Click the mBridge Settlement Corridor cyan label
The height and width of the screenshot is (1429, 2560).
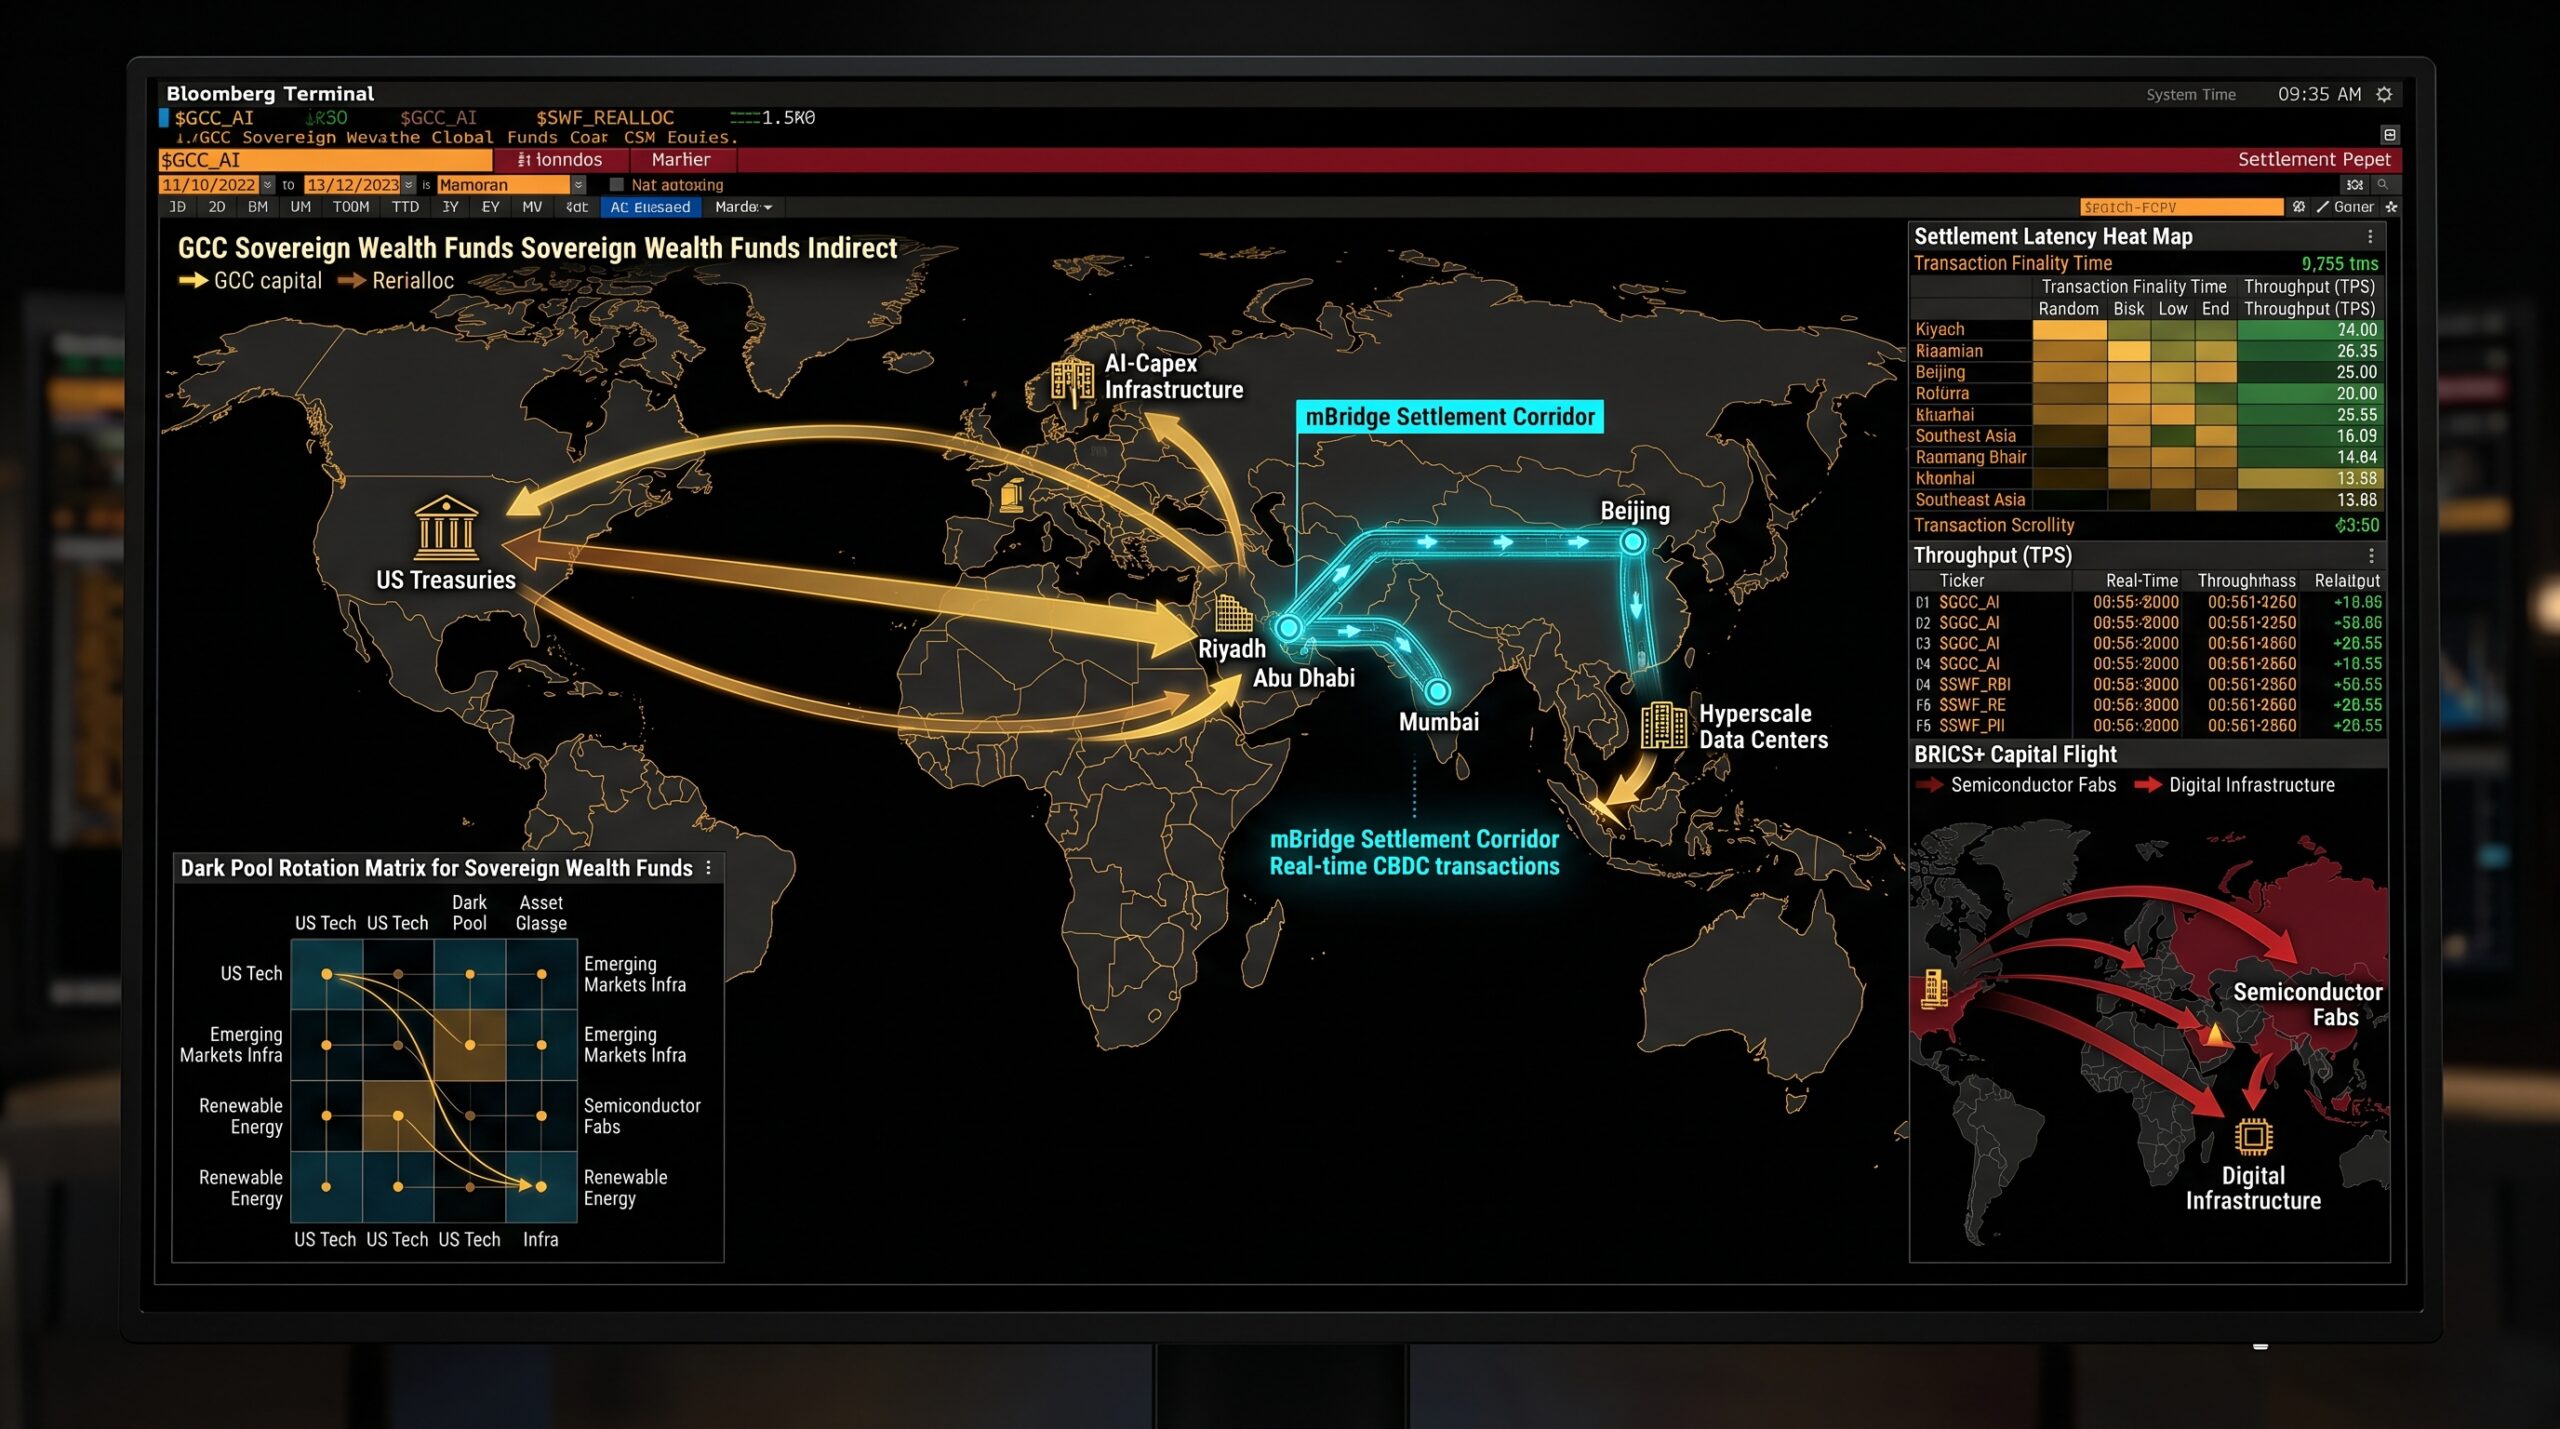(1450, 417)
